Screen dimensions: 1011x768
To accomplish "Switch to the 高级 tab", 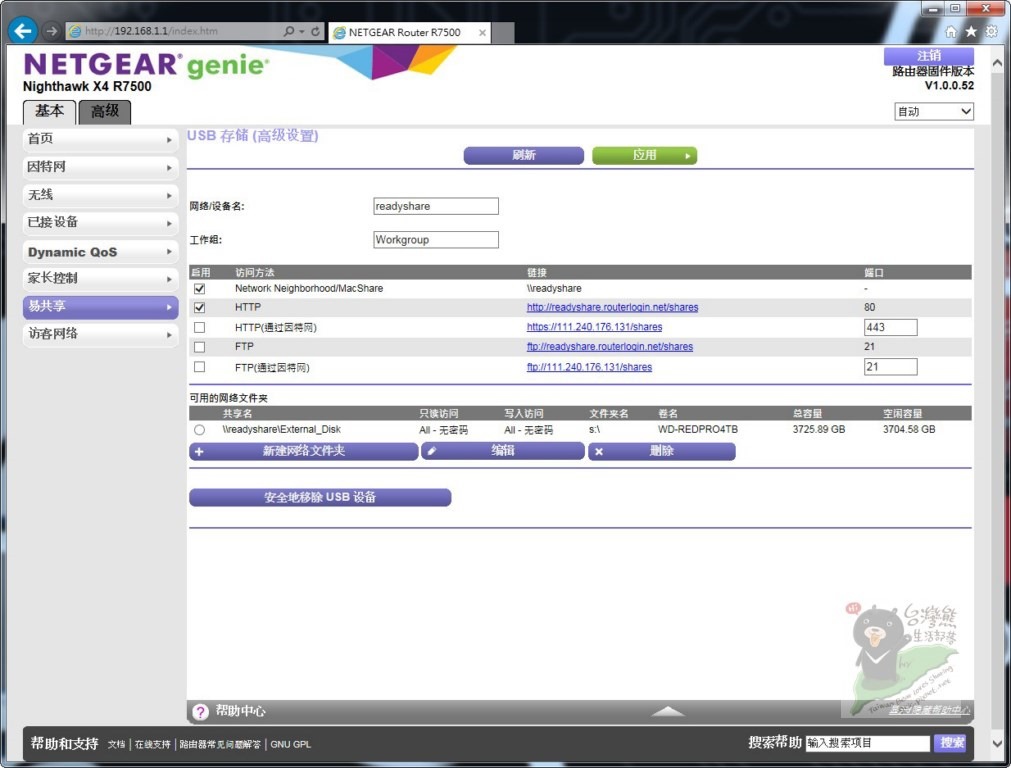I will pyautogui.click(x=105, y=112).
